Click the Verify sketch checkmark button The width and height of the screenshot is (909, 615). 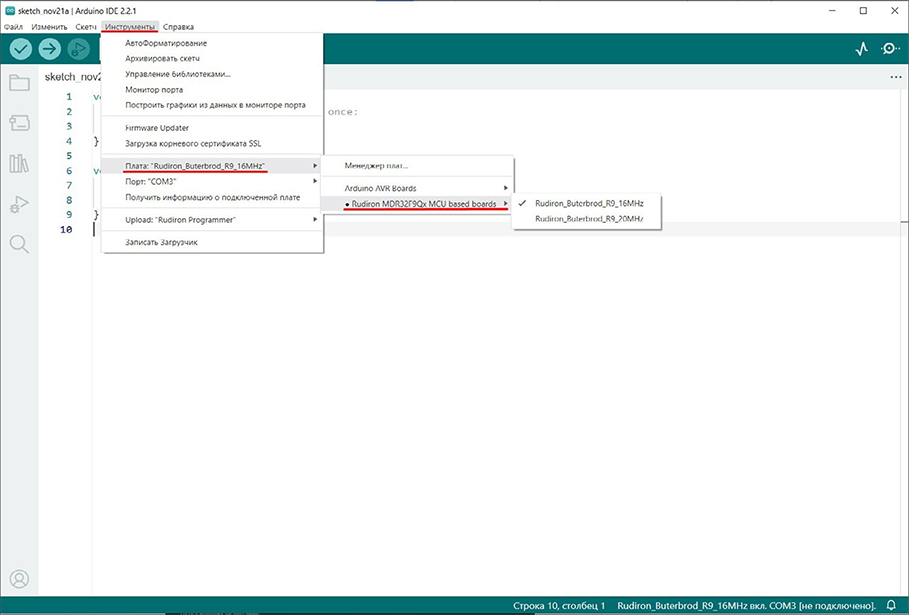tap(21, 49)
